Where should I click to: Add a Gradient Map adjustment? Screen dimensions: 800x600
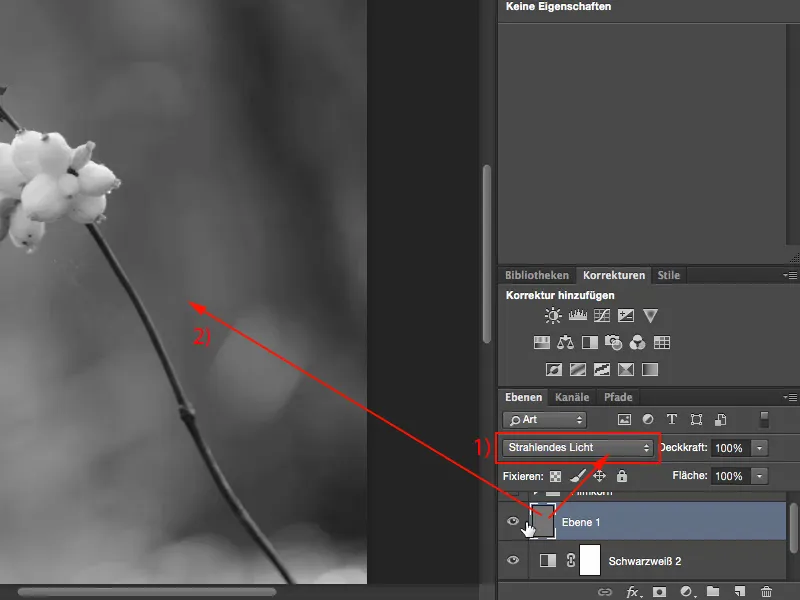click(650, 369)
